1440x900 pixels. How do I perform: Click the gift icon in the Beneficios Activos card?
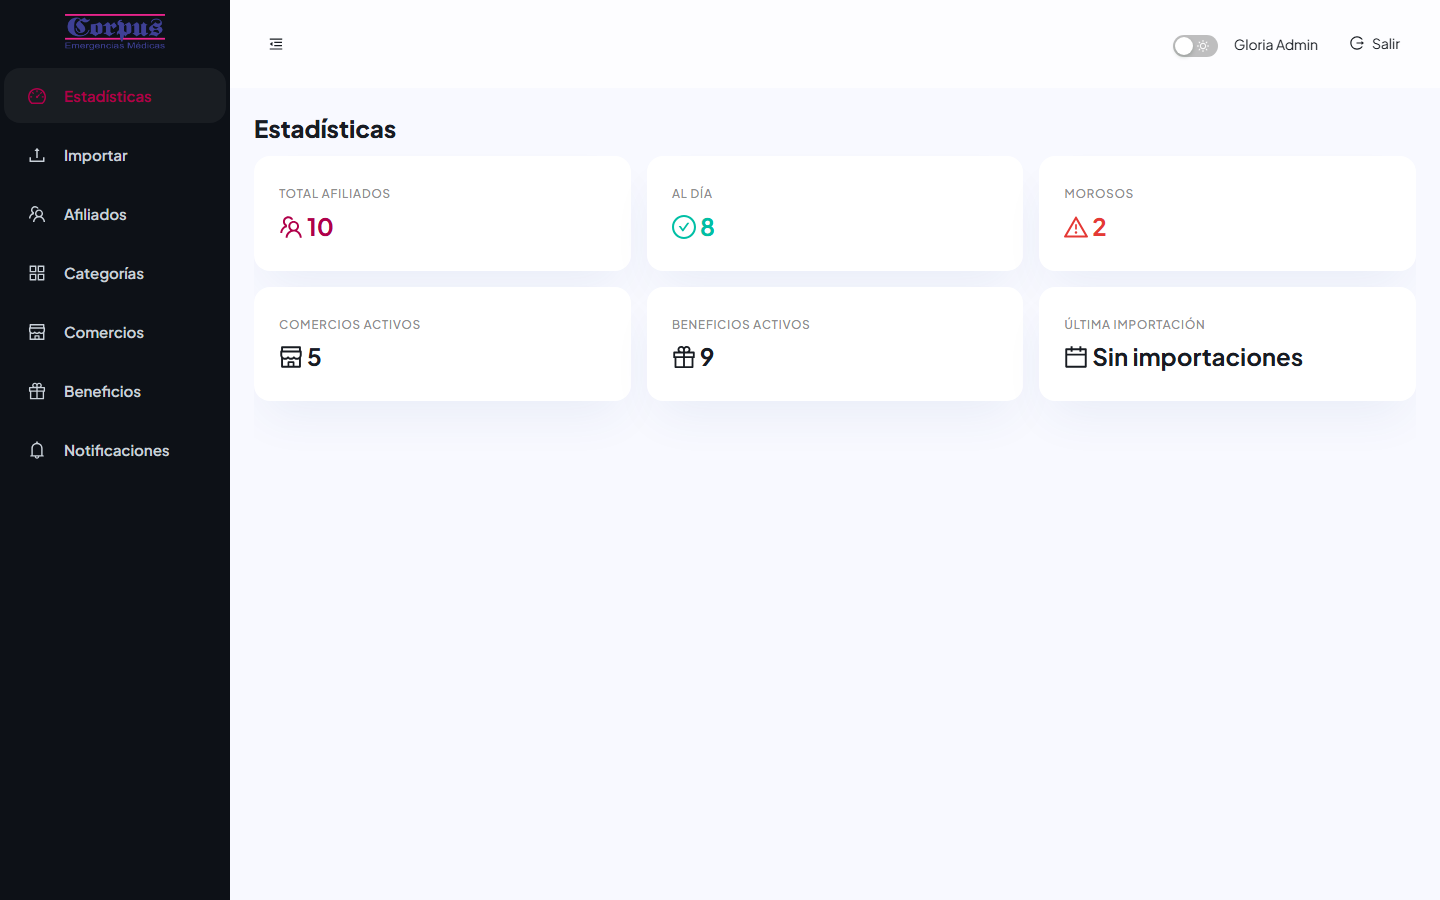[684, 357]
